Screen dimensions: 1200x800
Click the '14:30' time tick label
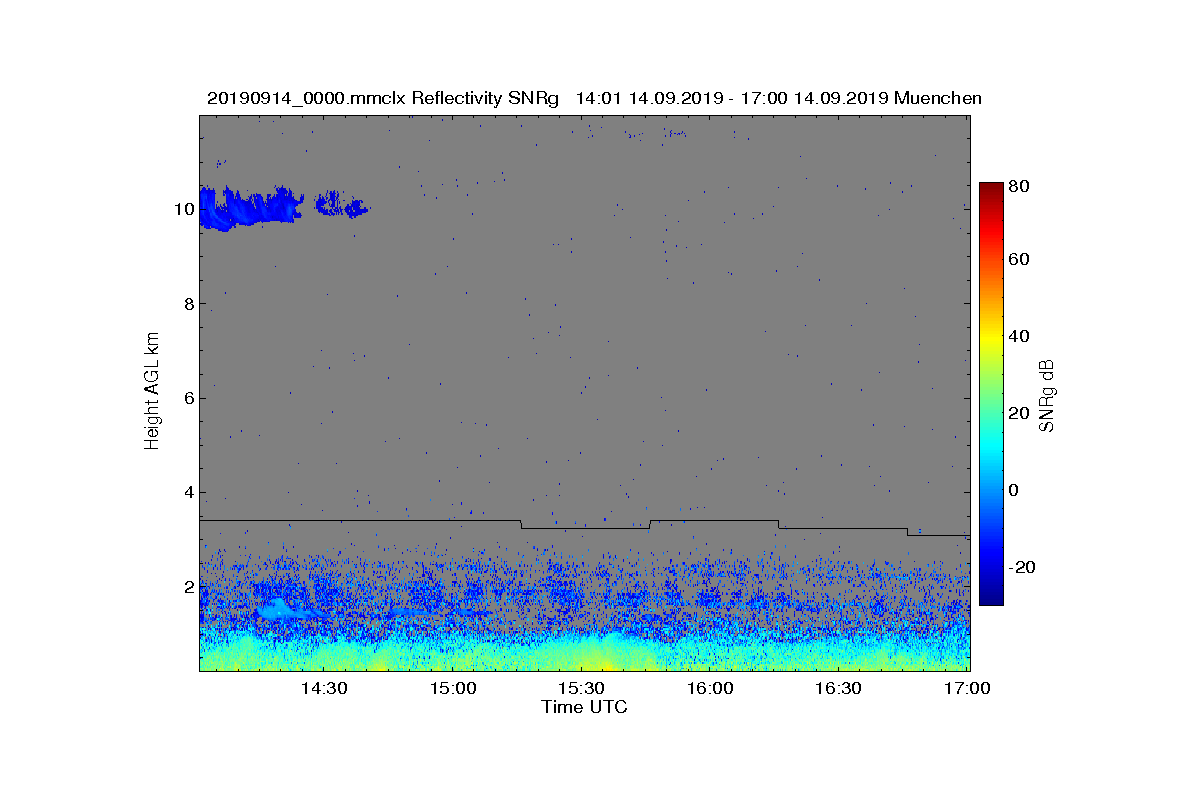323,688
